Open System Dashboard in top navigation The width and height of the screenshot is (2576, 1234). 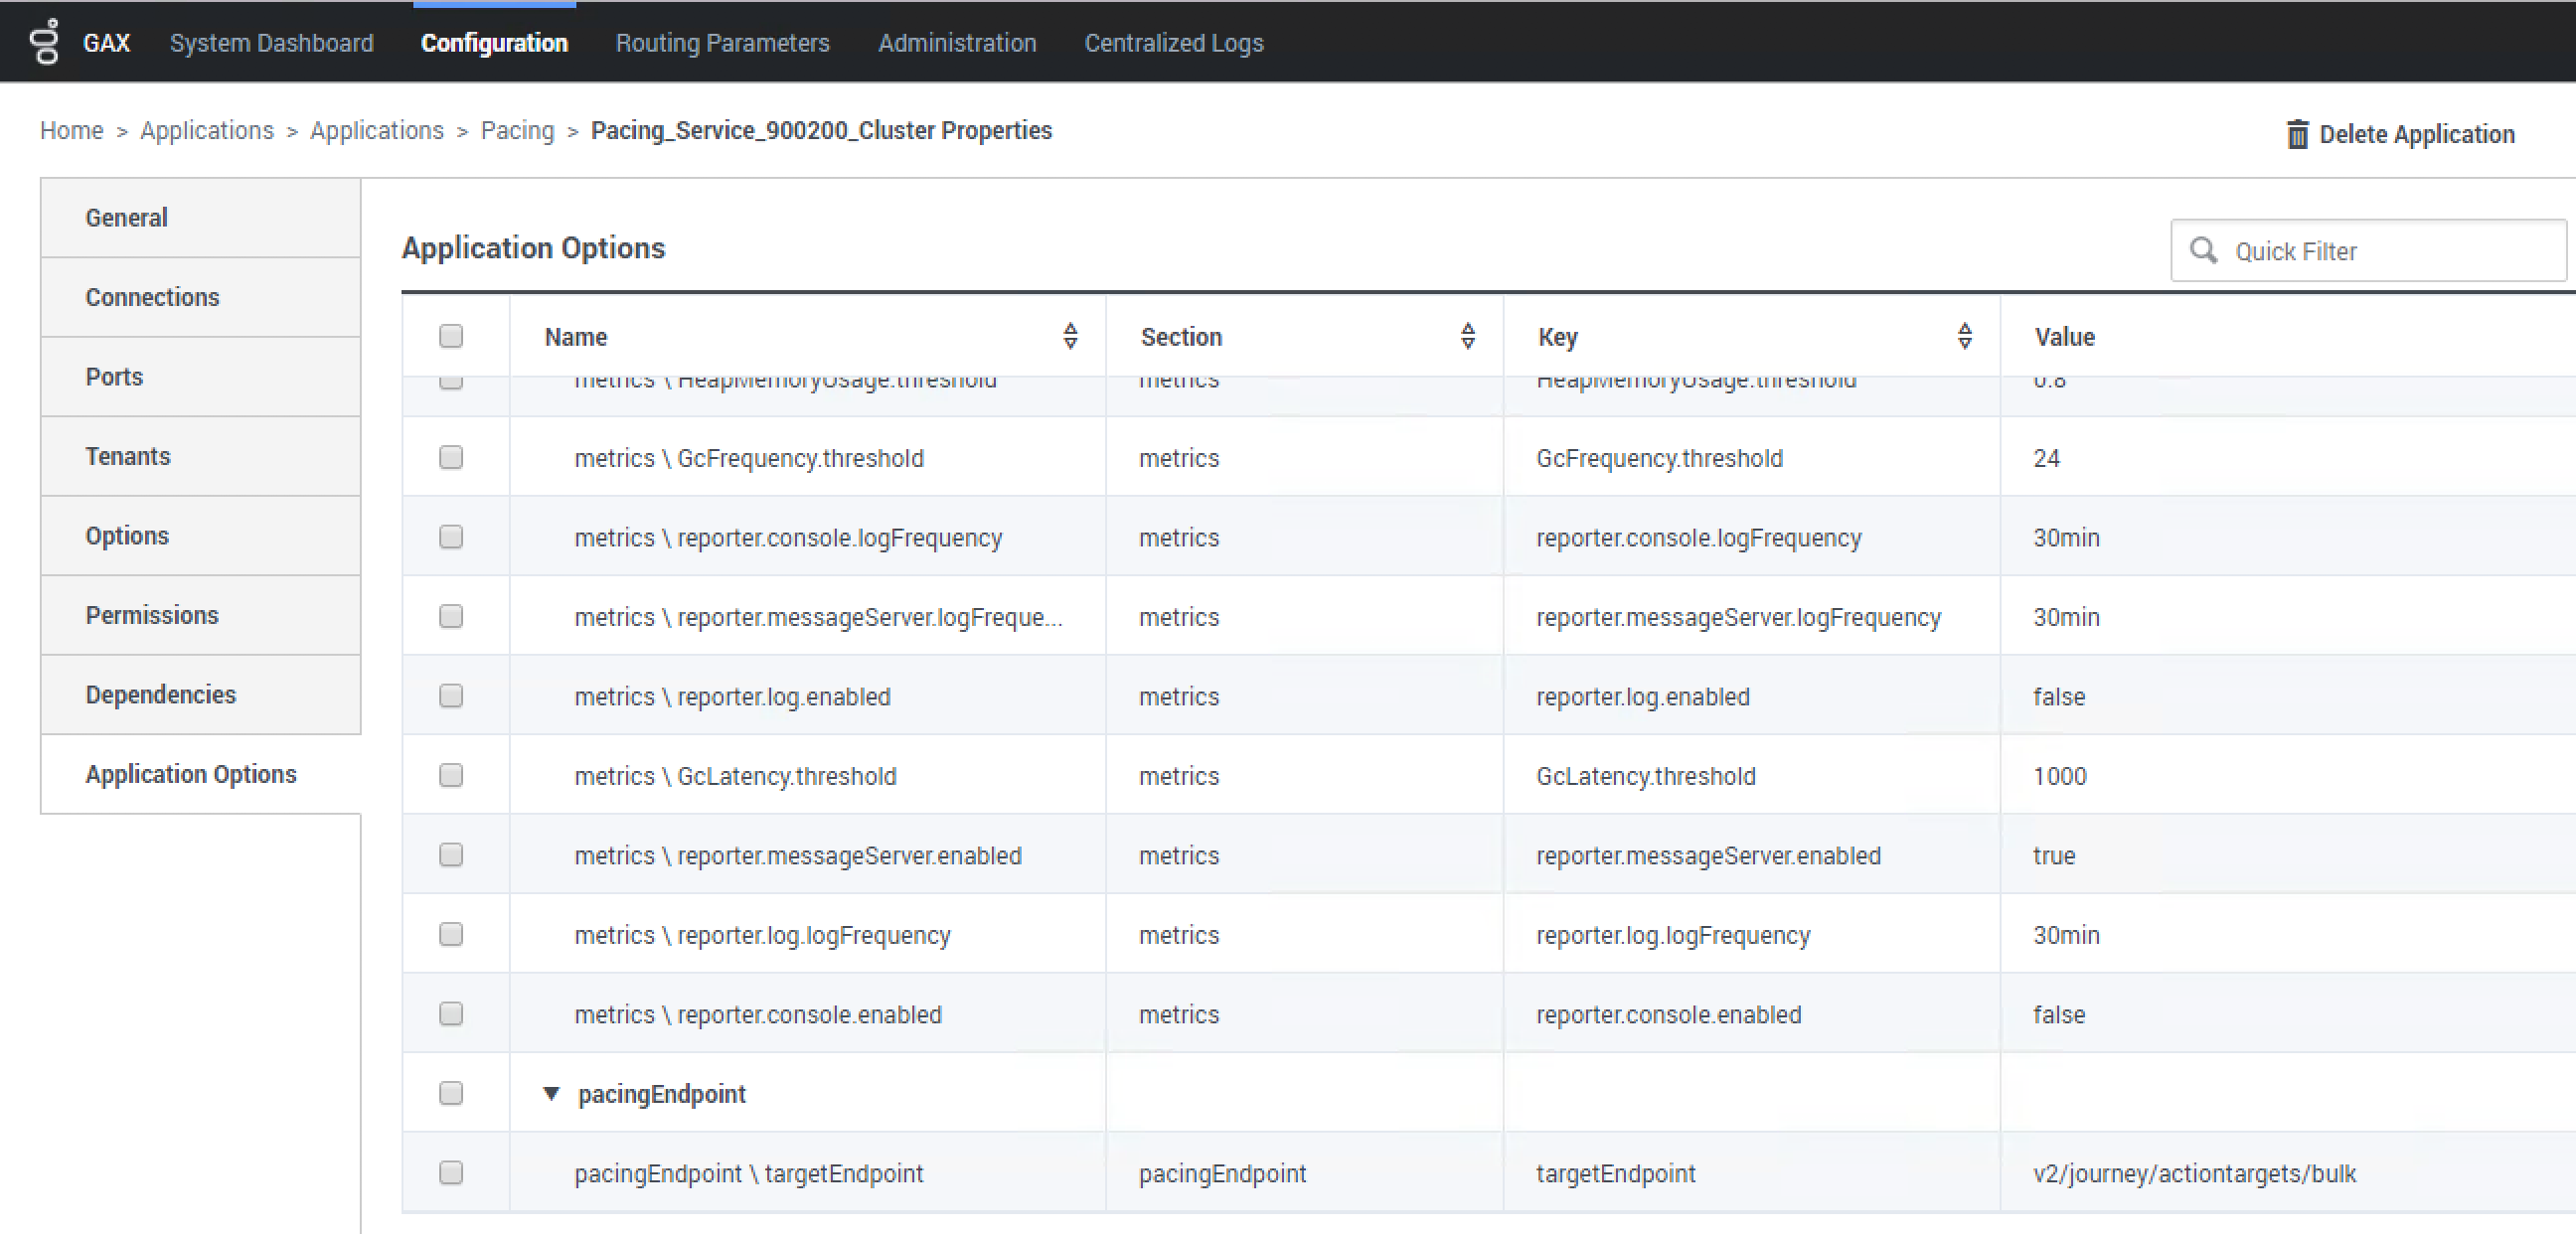point(271,43)
